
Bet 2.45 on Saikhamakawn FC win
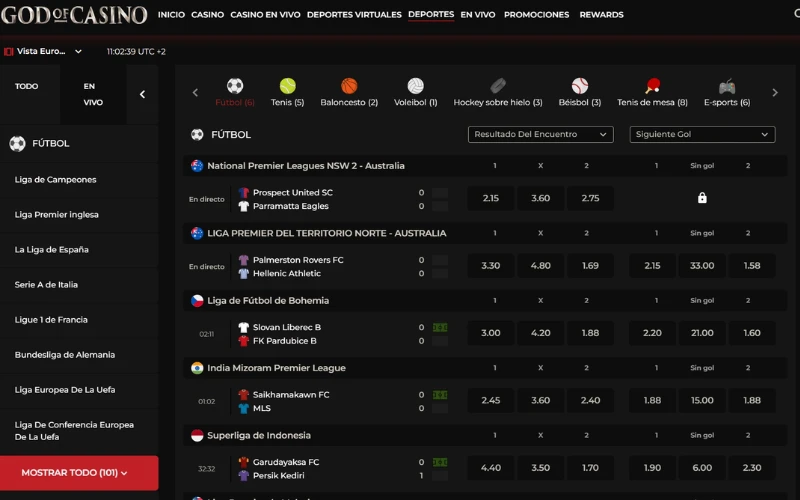[x=490, y=400]
